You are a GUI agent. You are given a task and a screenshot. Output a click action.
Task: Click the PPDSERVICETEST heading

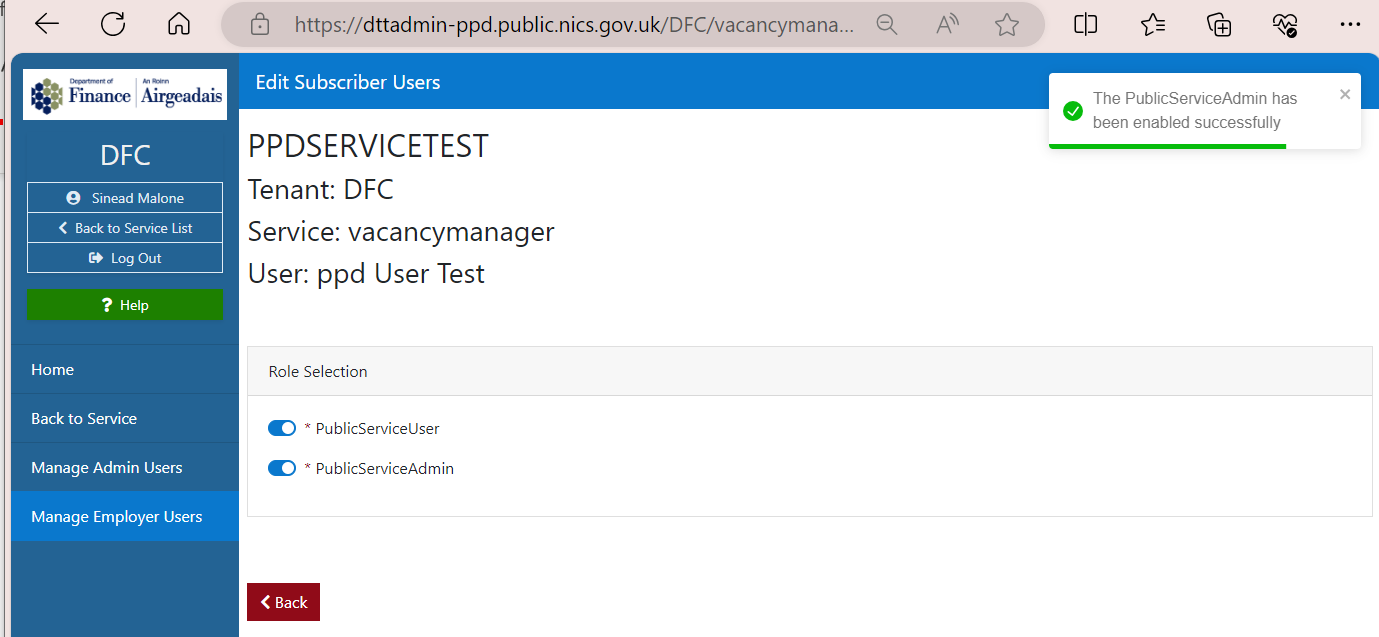[x=368, y=146]
